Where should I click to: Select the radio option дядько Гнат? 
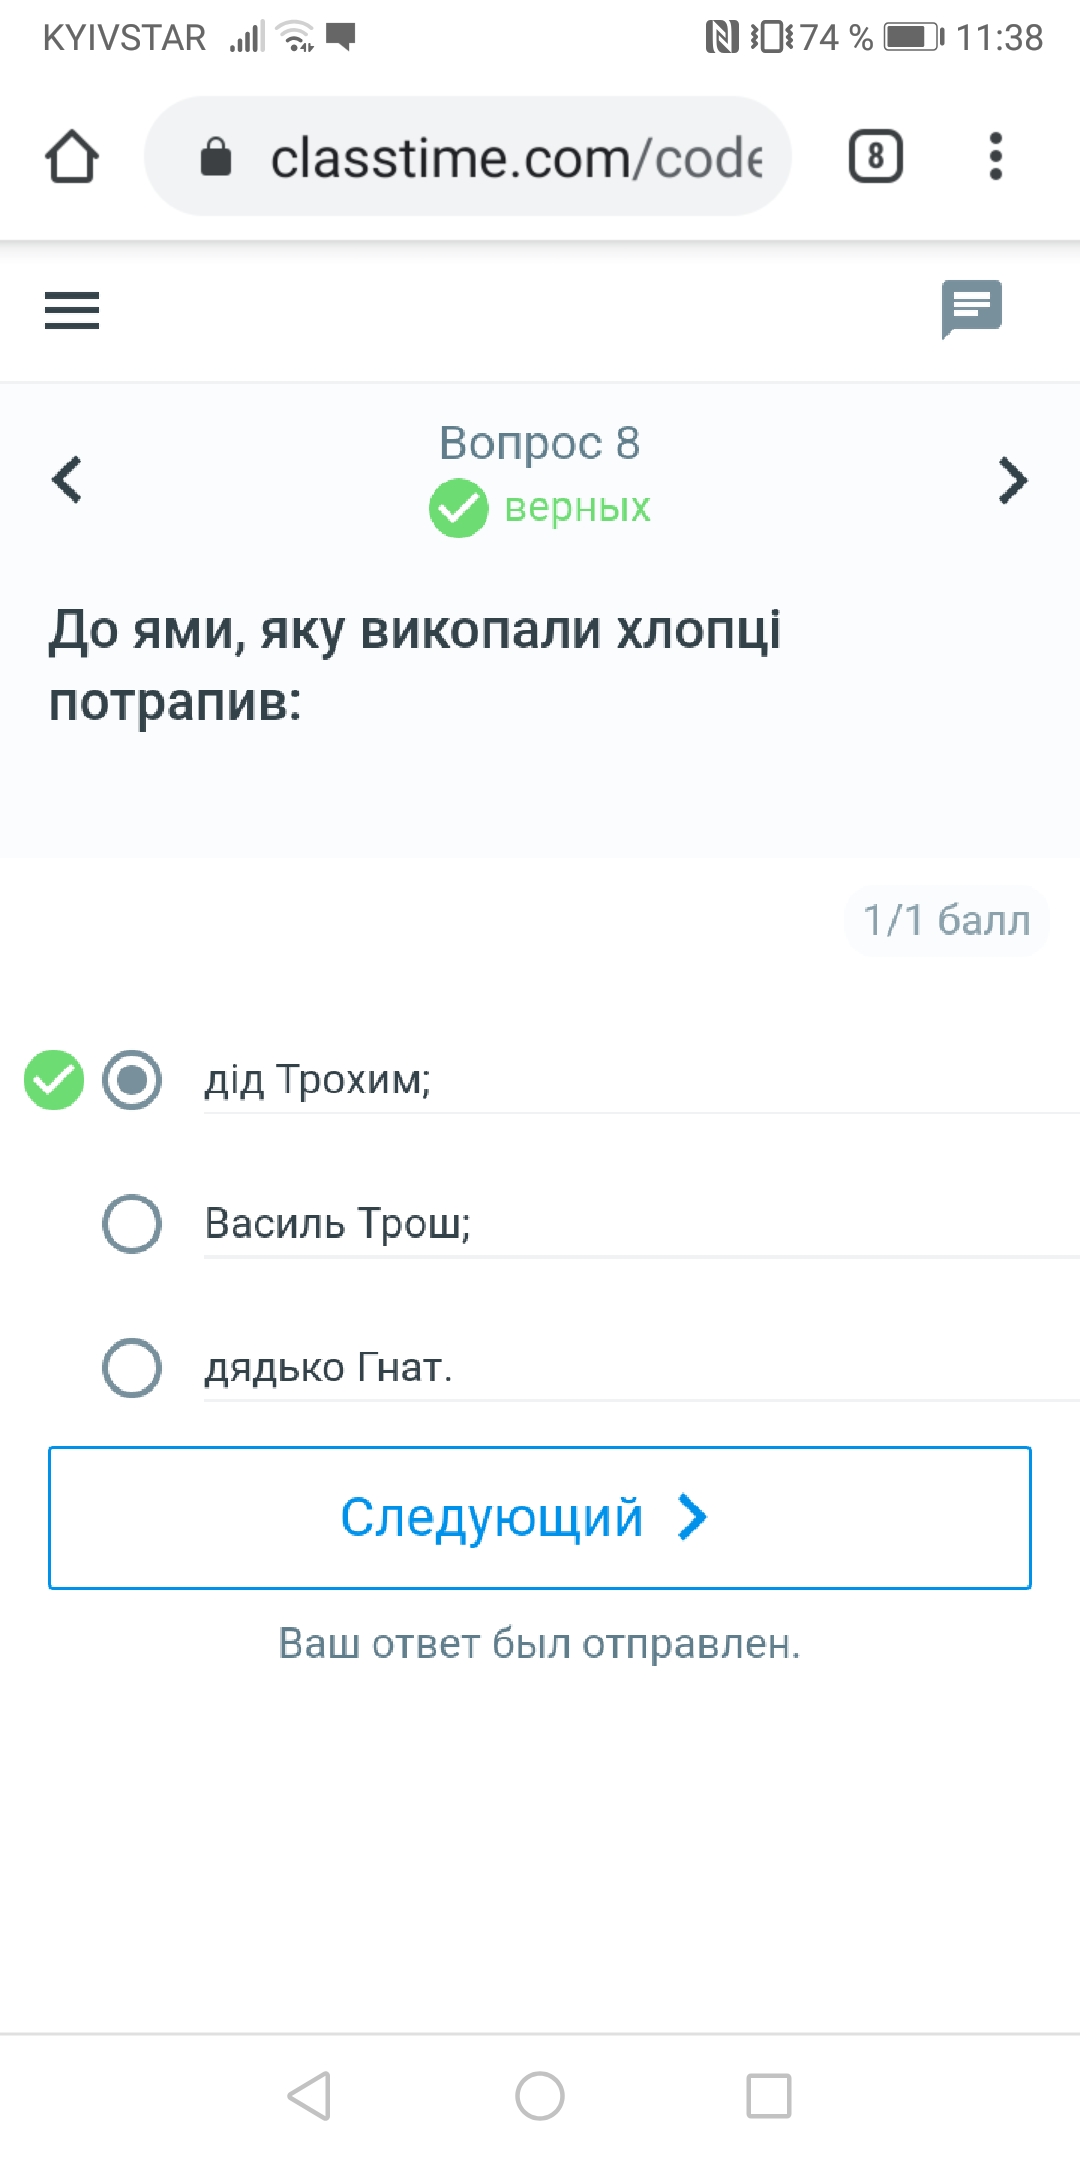pyautogui.click(x=132, y=1368)
